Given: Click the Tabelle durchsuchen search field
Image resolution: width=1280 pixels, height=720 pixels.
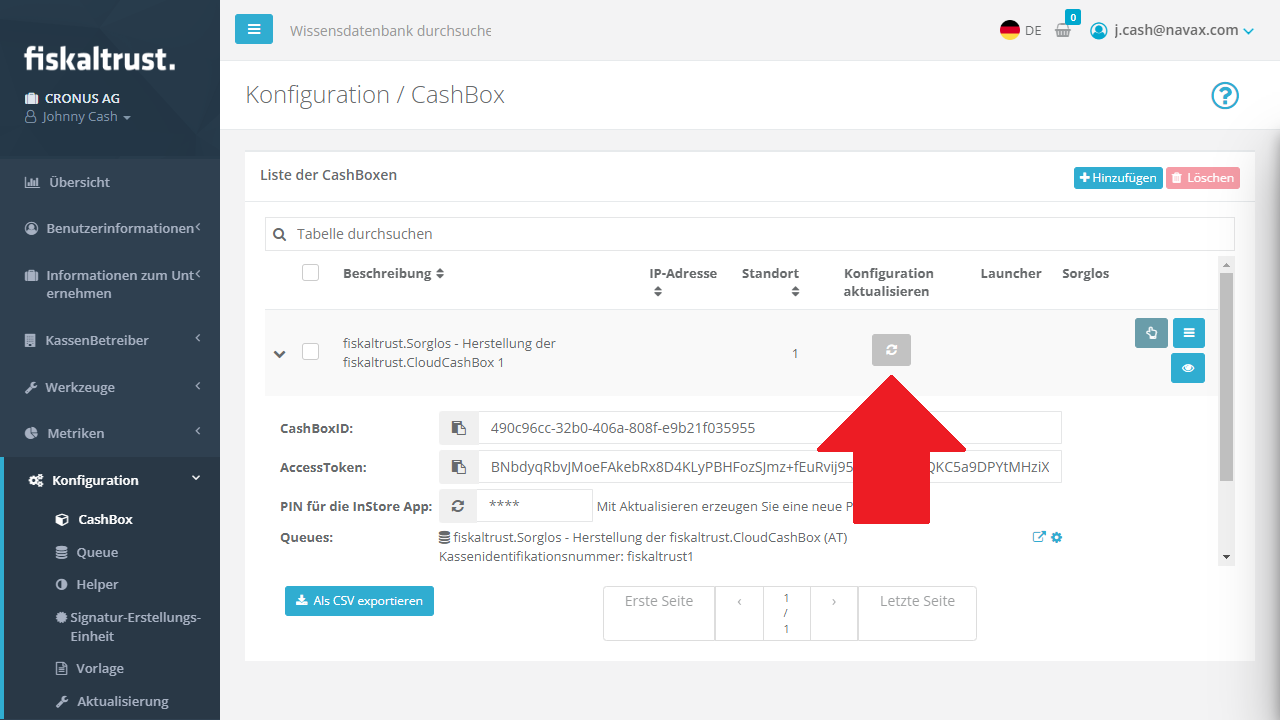Looking at the screenshot, I should (x=750, y=234).
